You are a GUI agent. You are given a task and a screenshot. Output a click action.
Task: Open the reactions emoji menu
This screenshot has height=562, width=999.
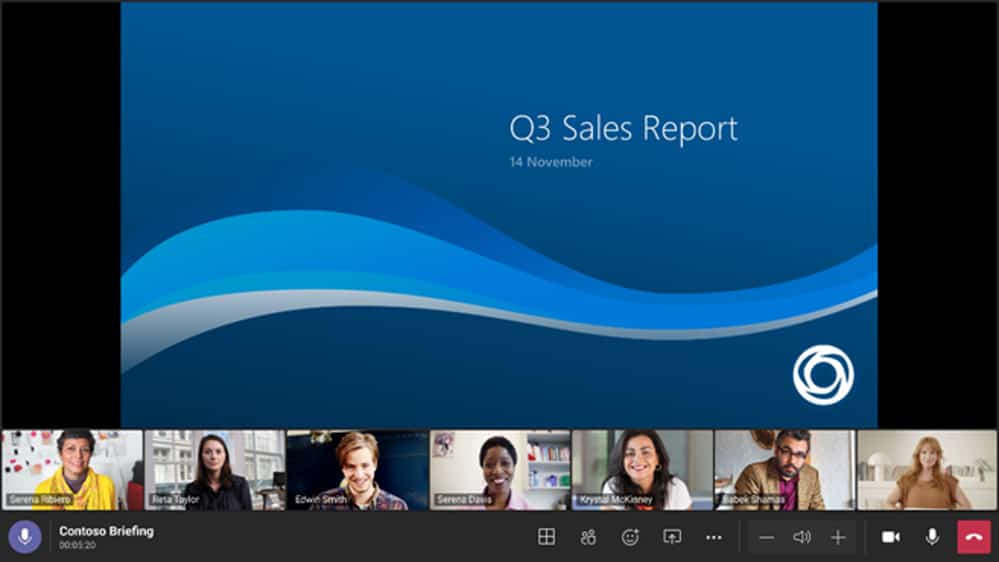pos(630,537)
